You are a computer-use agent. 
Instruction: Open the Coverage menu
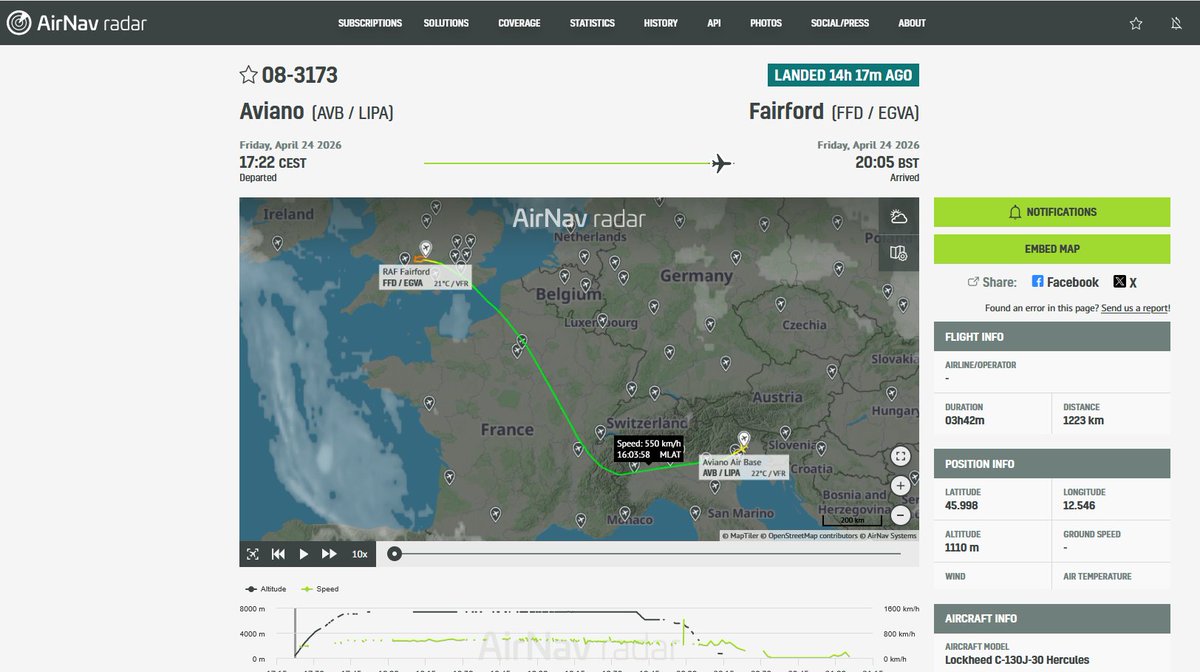point(519,23)
